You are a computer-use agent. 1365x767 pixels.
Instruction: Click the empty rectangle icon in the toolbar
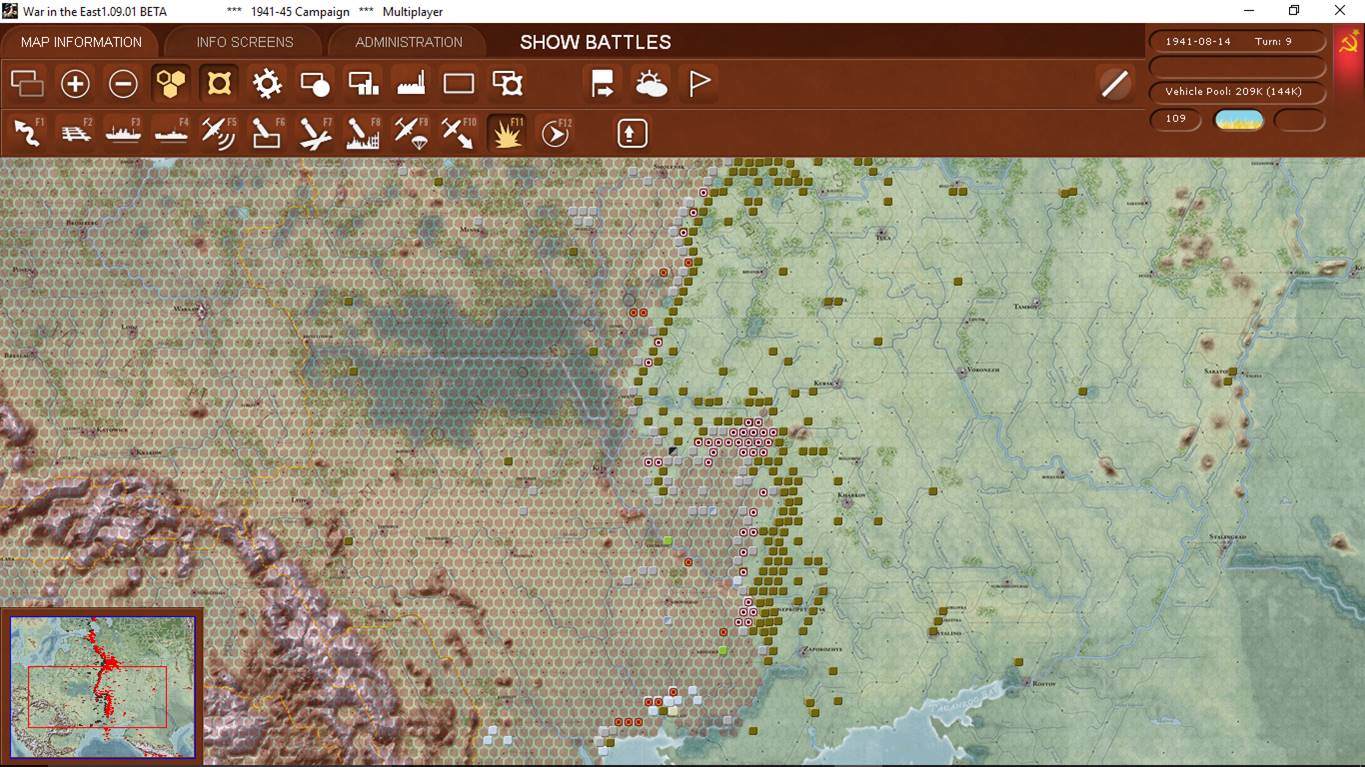coord(459,84)
